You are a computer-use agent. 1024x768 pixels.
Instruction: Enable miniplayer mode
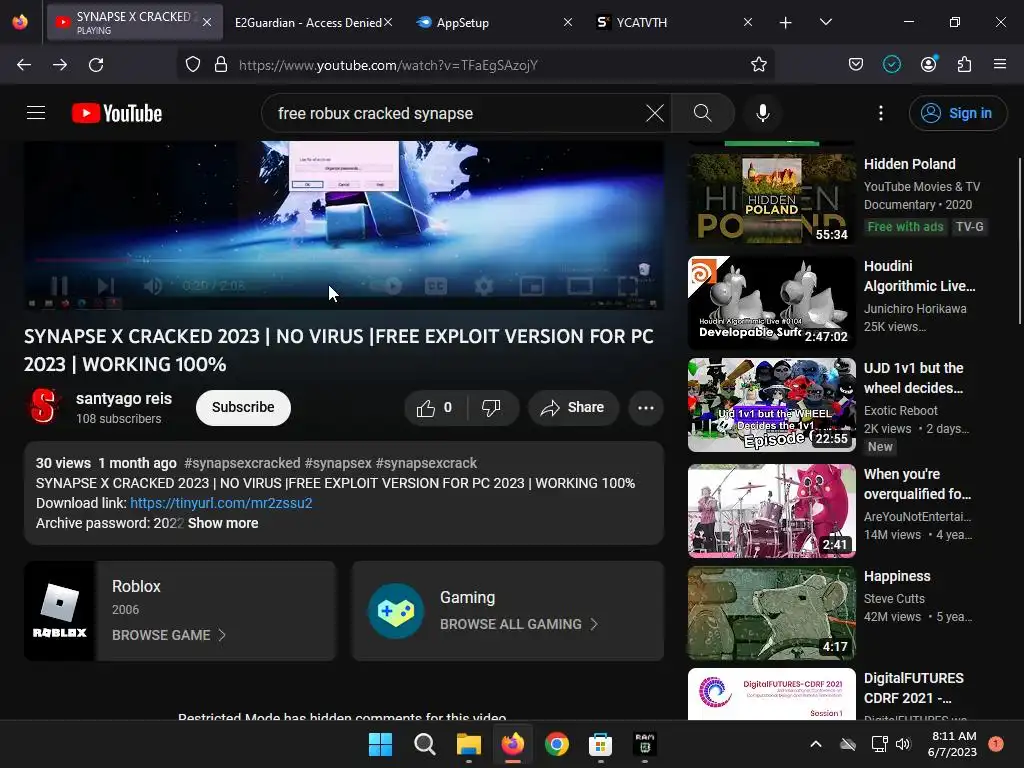(532, 285)
